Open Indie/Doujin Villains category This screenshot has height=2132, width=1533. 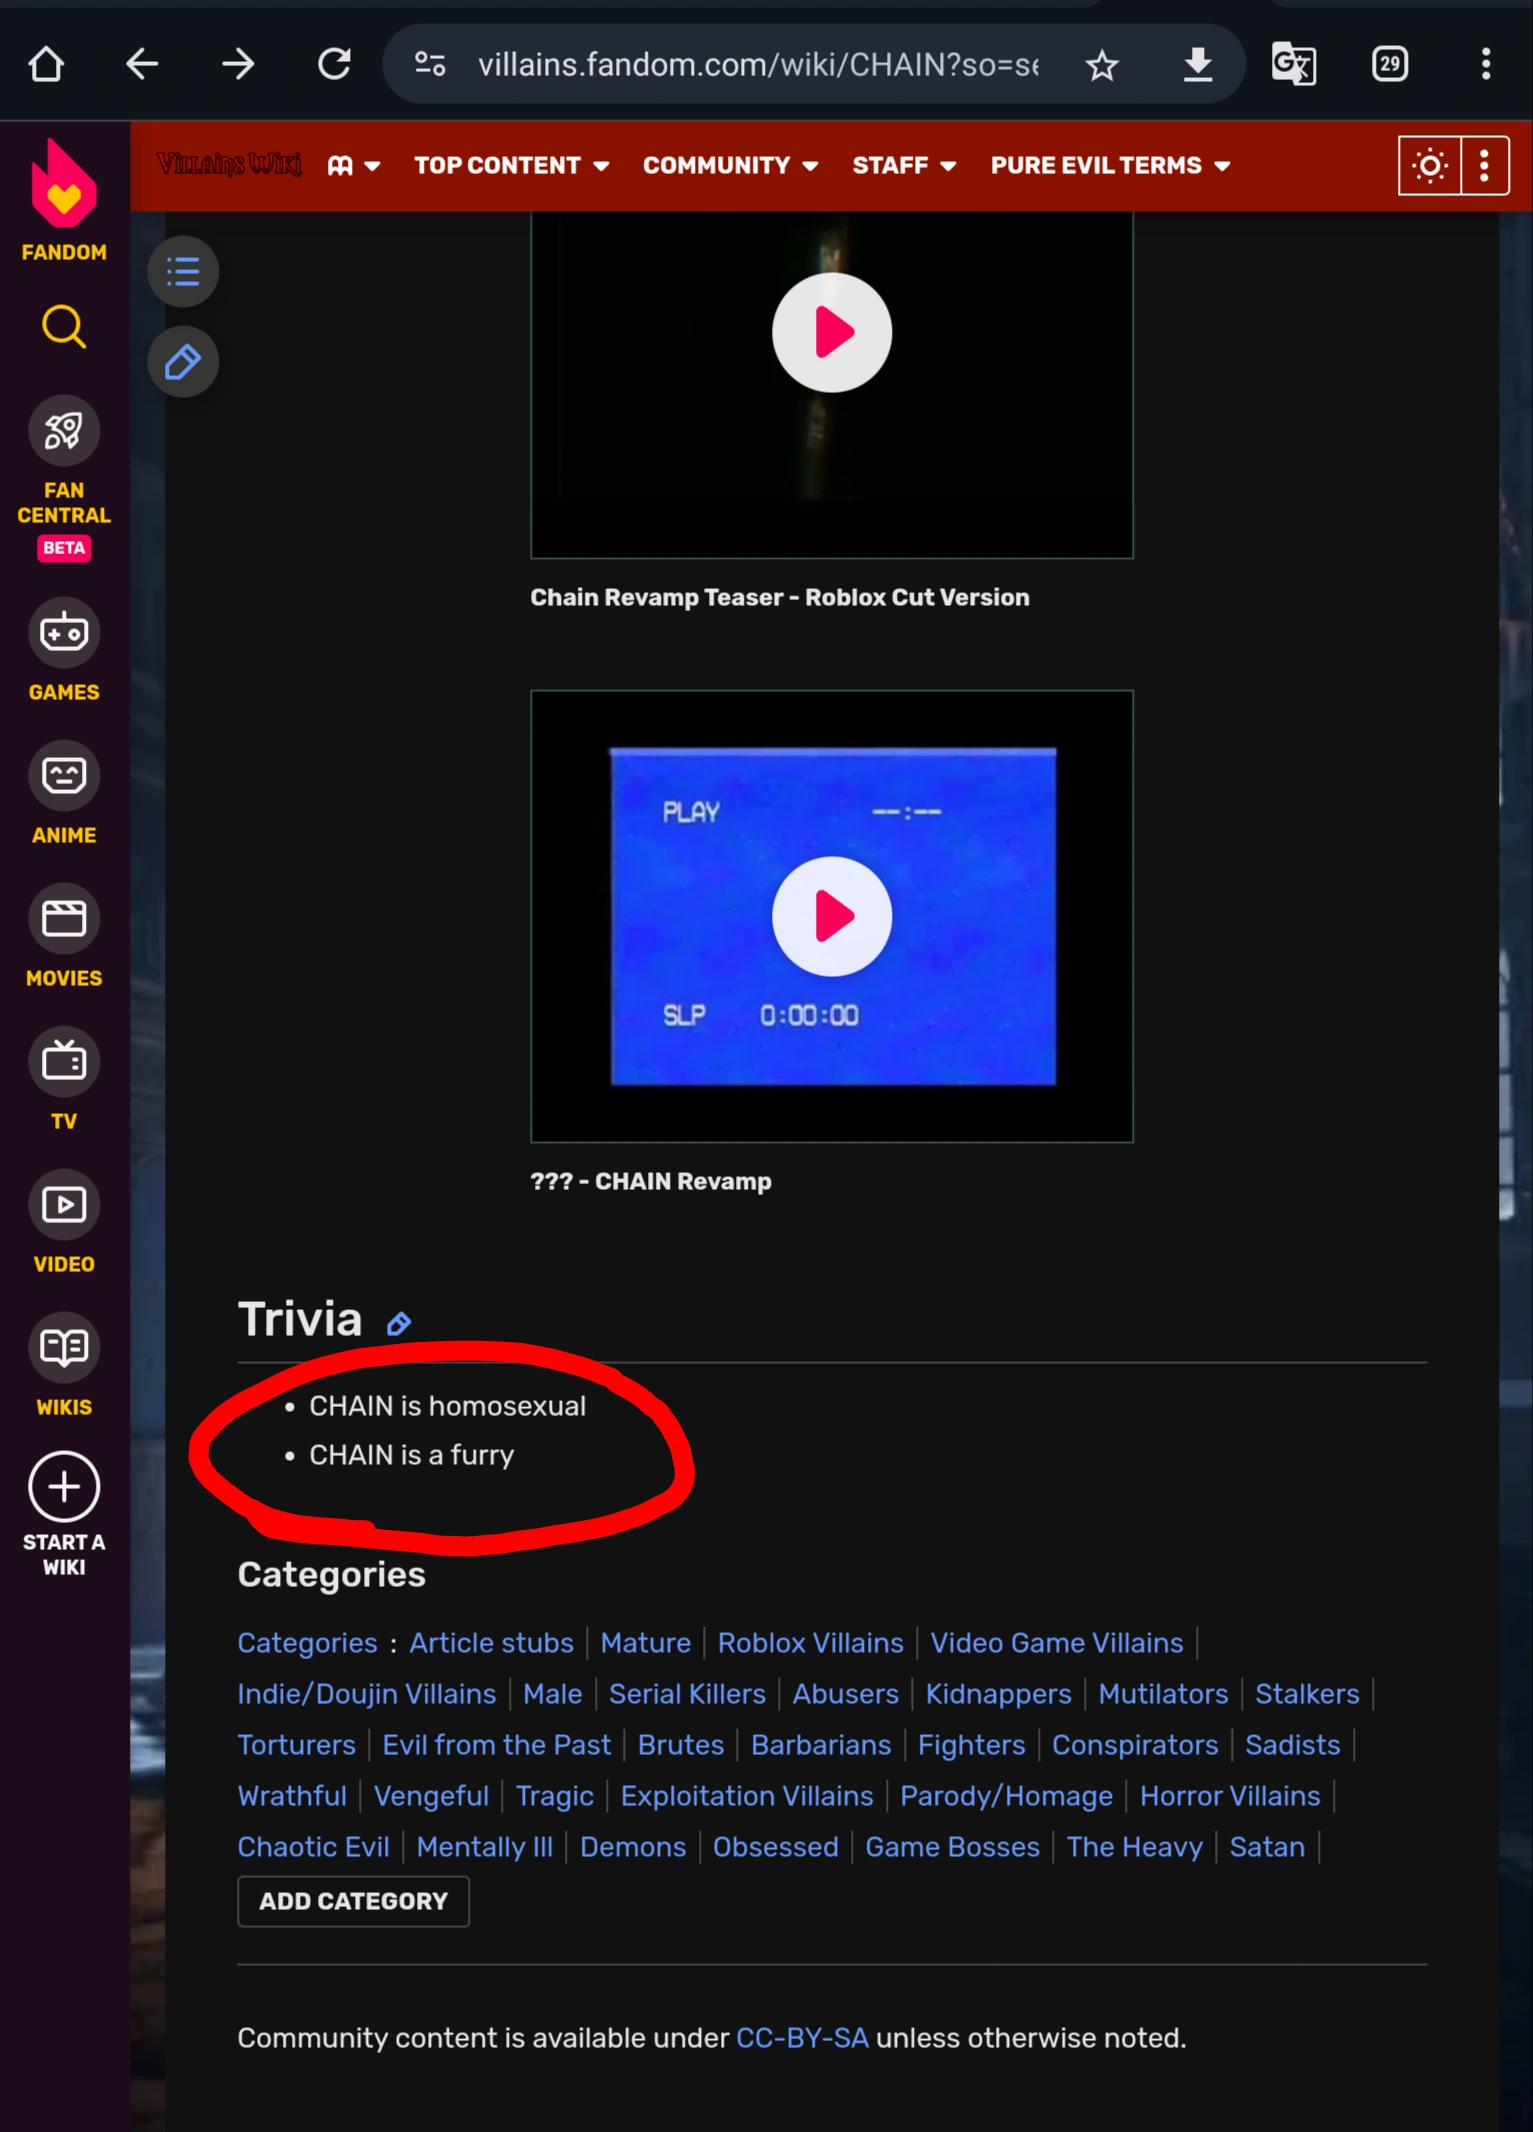(366, 1694)
